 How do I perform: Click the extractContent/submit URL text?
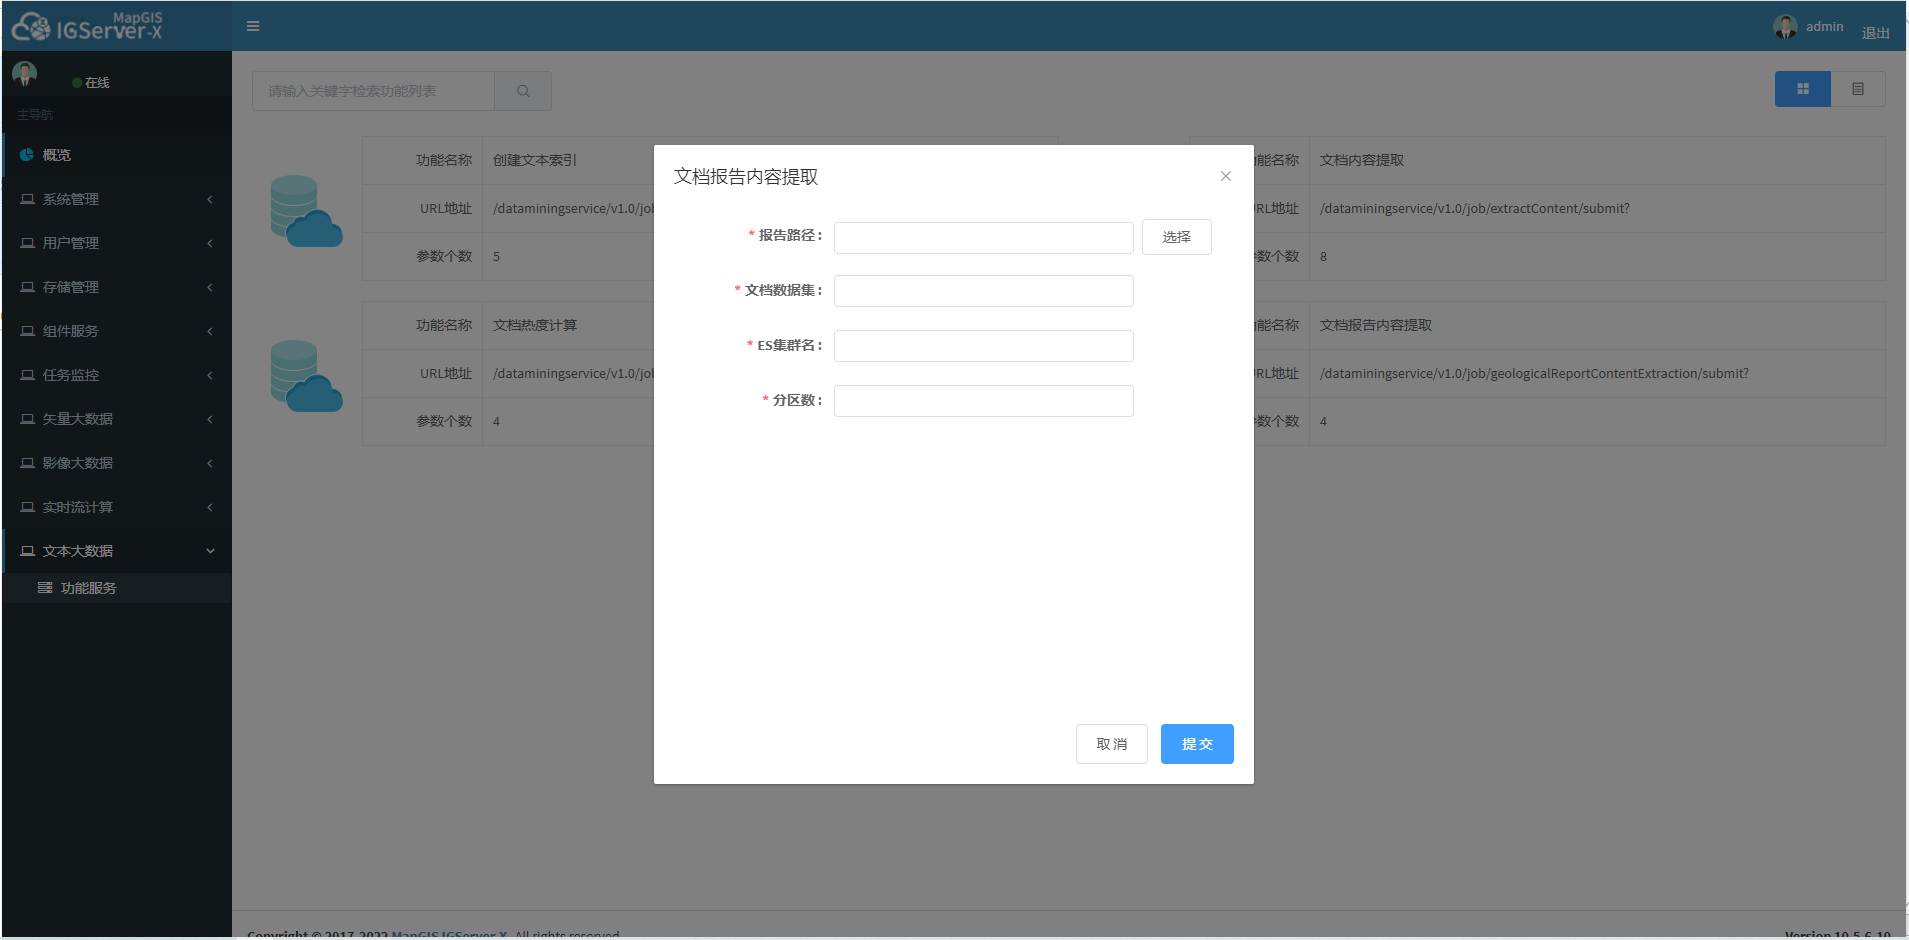[x=1474, y=208]
